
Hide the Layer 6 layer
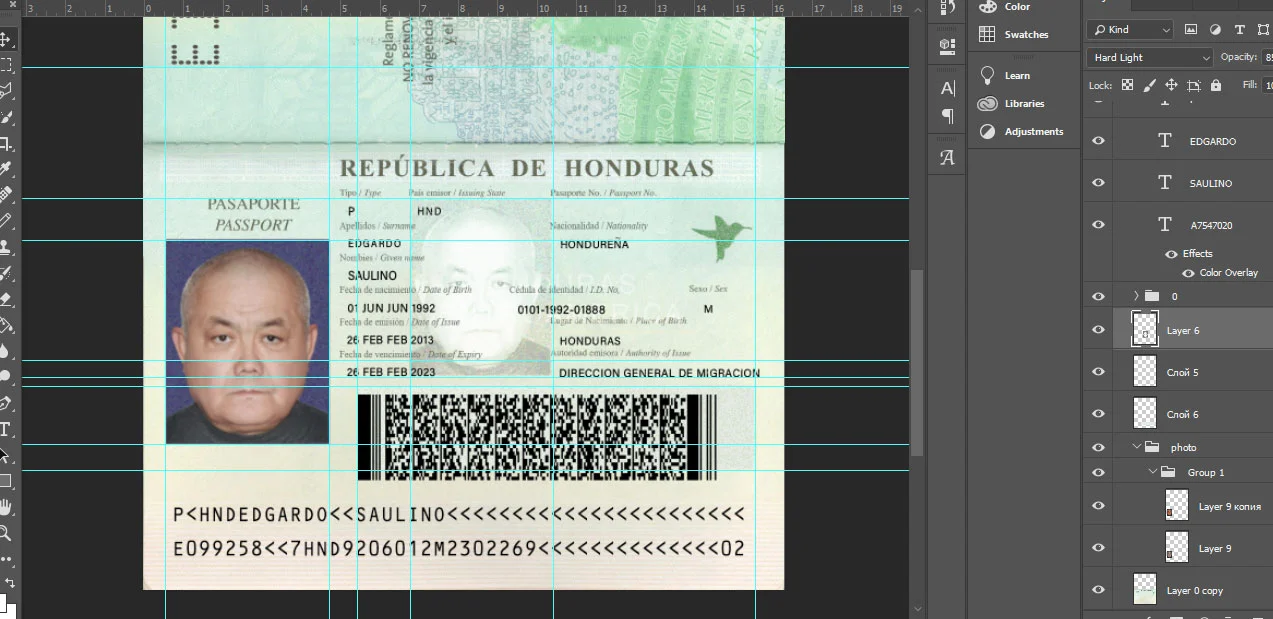[x=1098, y=330]
